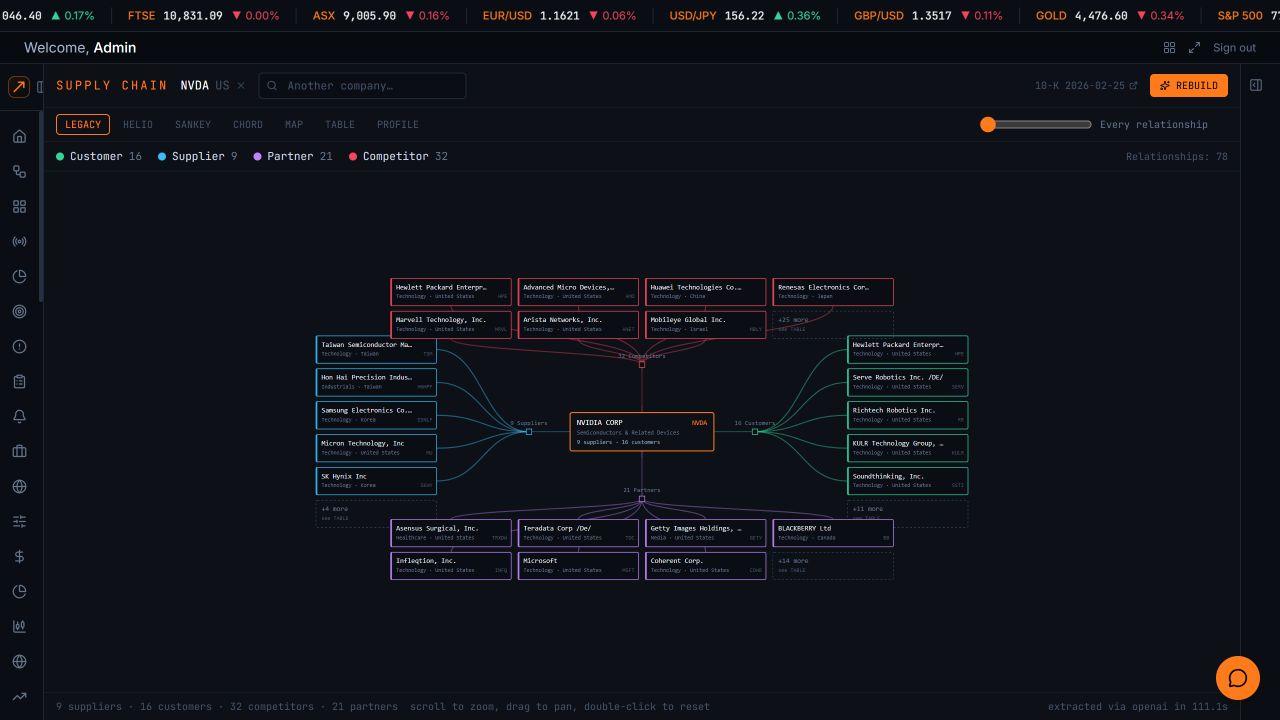The width and height of the screenshot is (1280, 720).
Task: Toggle the Supplier legend filter
Action: [197, 156]
